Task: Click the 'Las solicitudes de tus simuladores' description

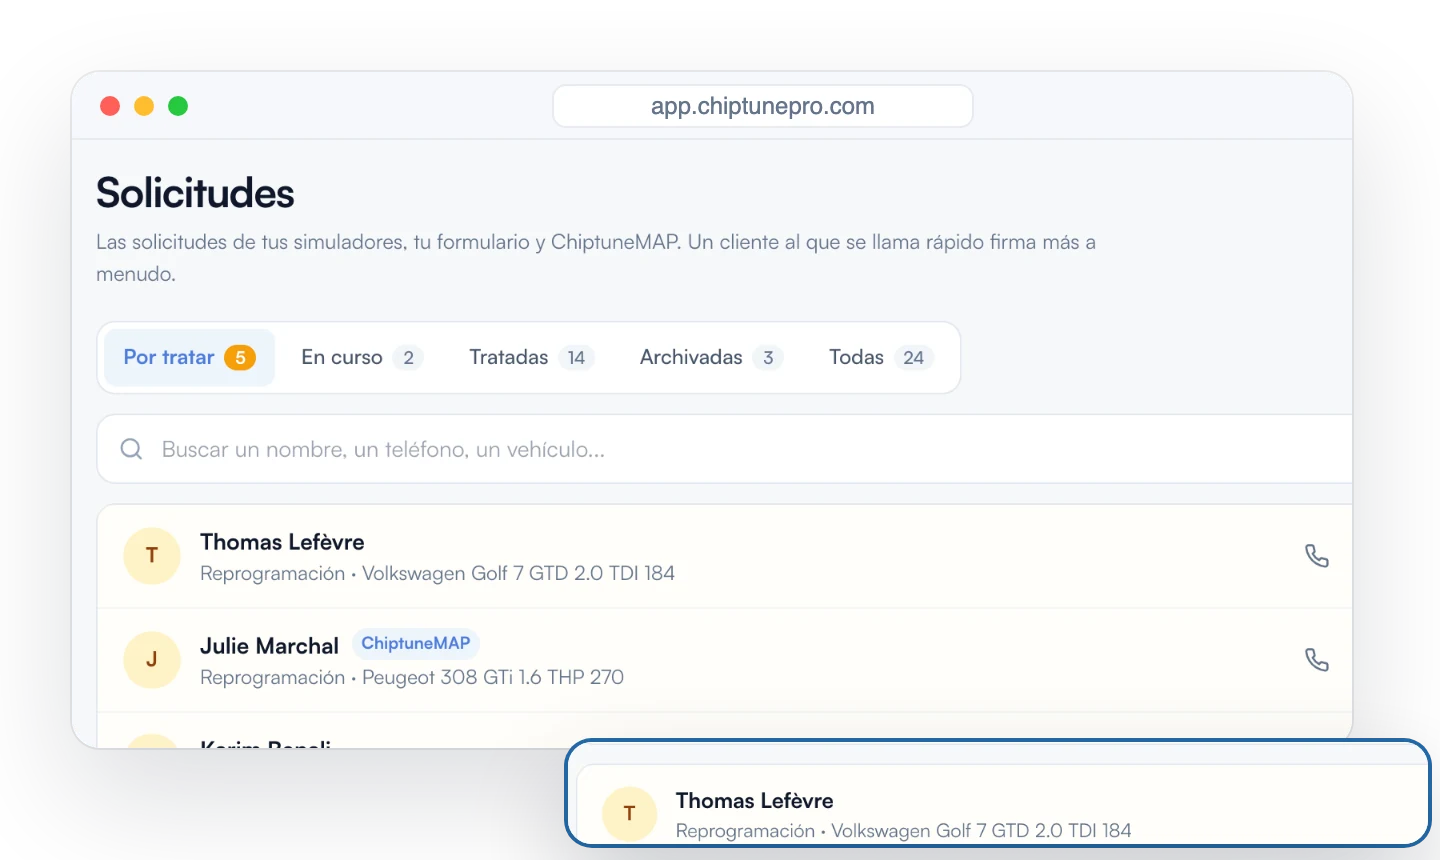Action: pos(596,257)
